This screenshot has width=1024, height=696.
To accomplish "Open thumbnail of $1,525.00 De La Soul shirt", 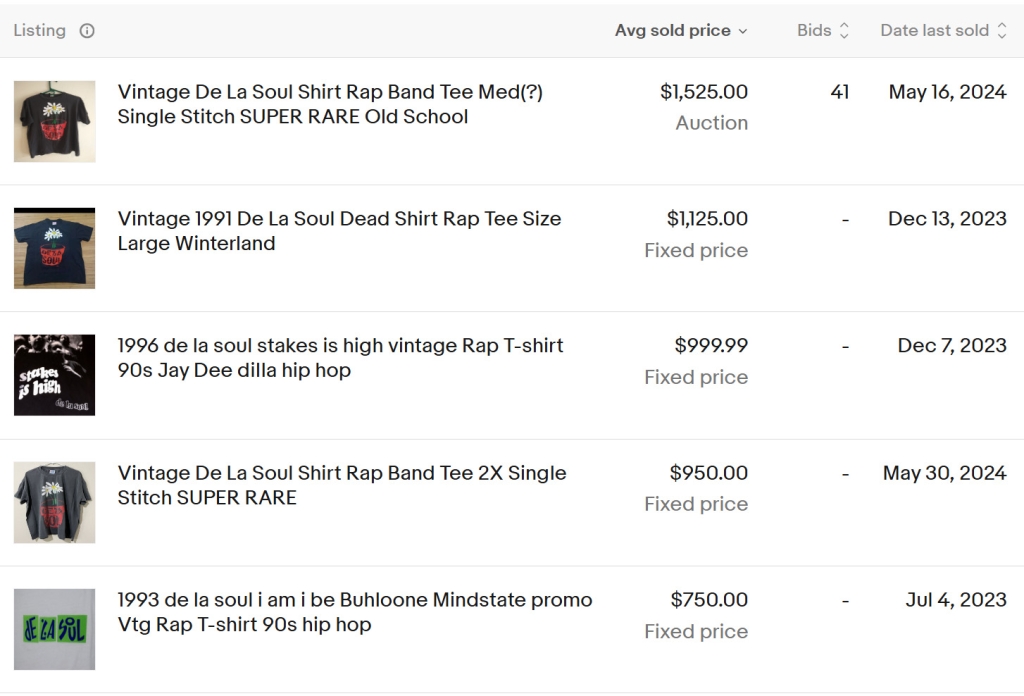I will pyautogui.click(x=55, y=121).
